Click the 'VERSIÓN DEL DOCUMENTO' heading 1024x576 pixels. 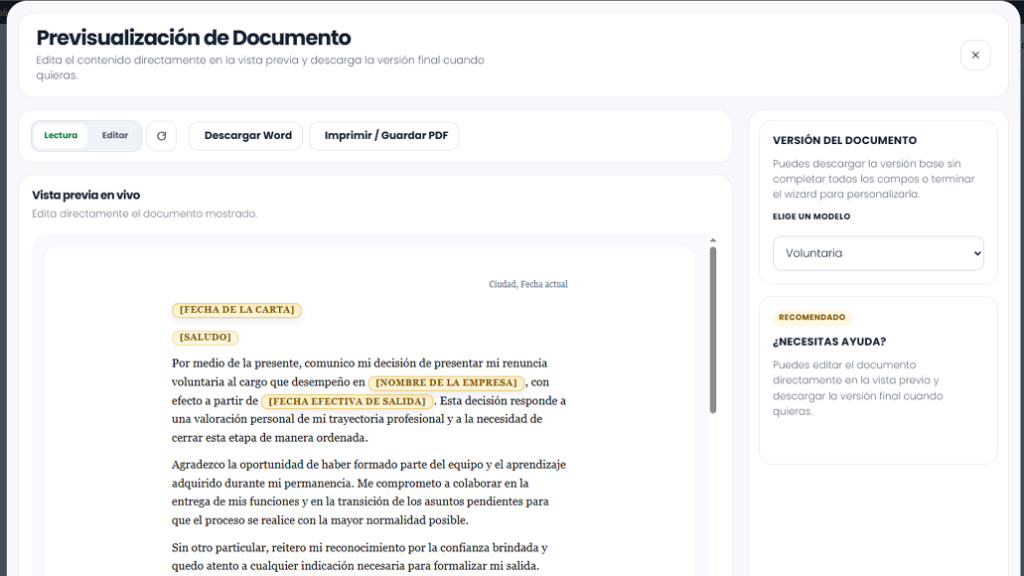[x=844, y=140]
